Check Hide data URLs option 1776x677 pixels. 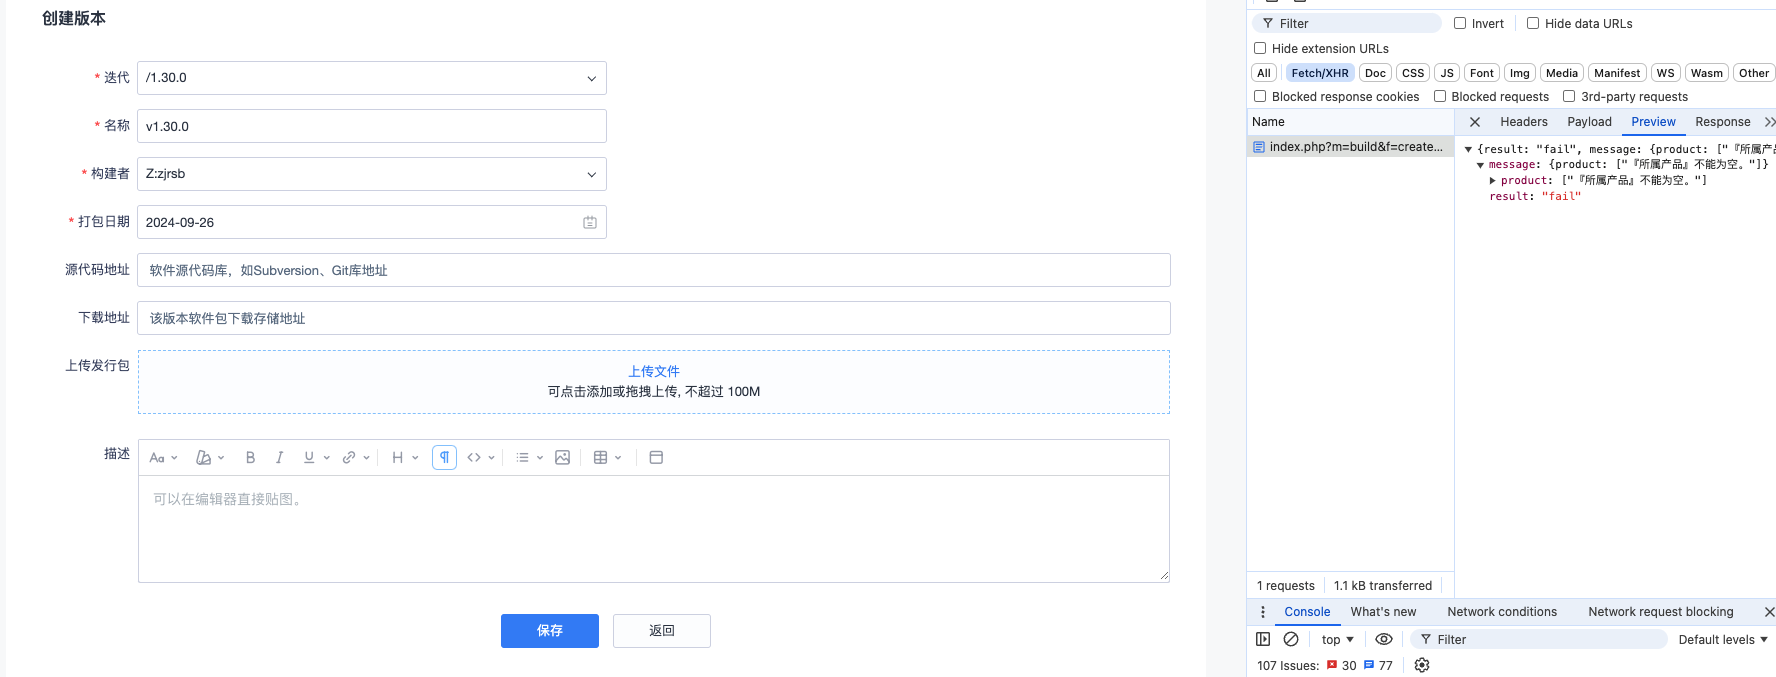coord(1533,23)
